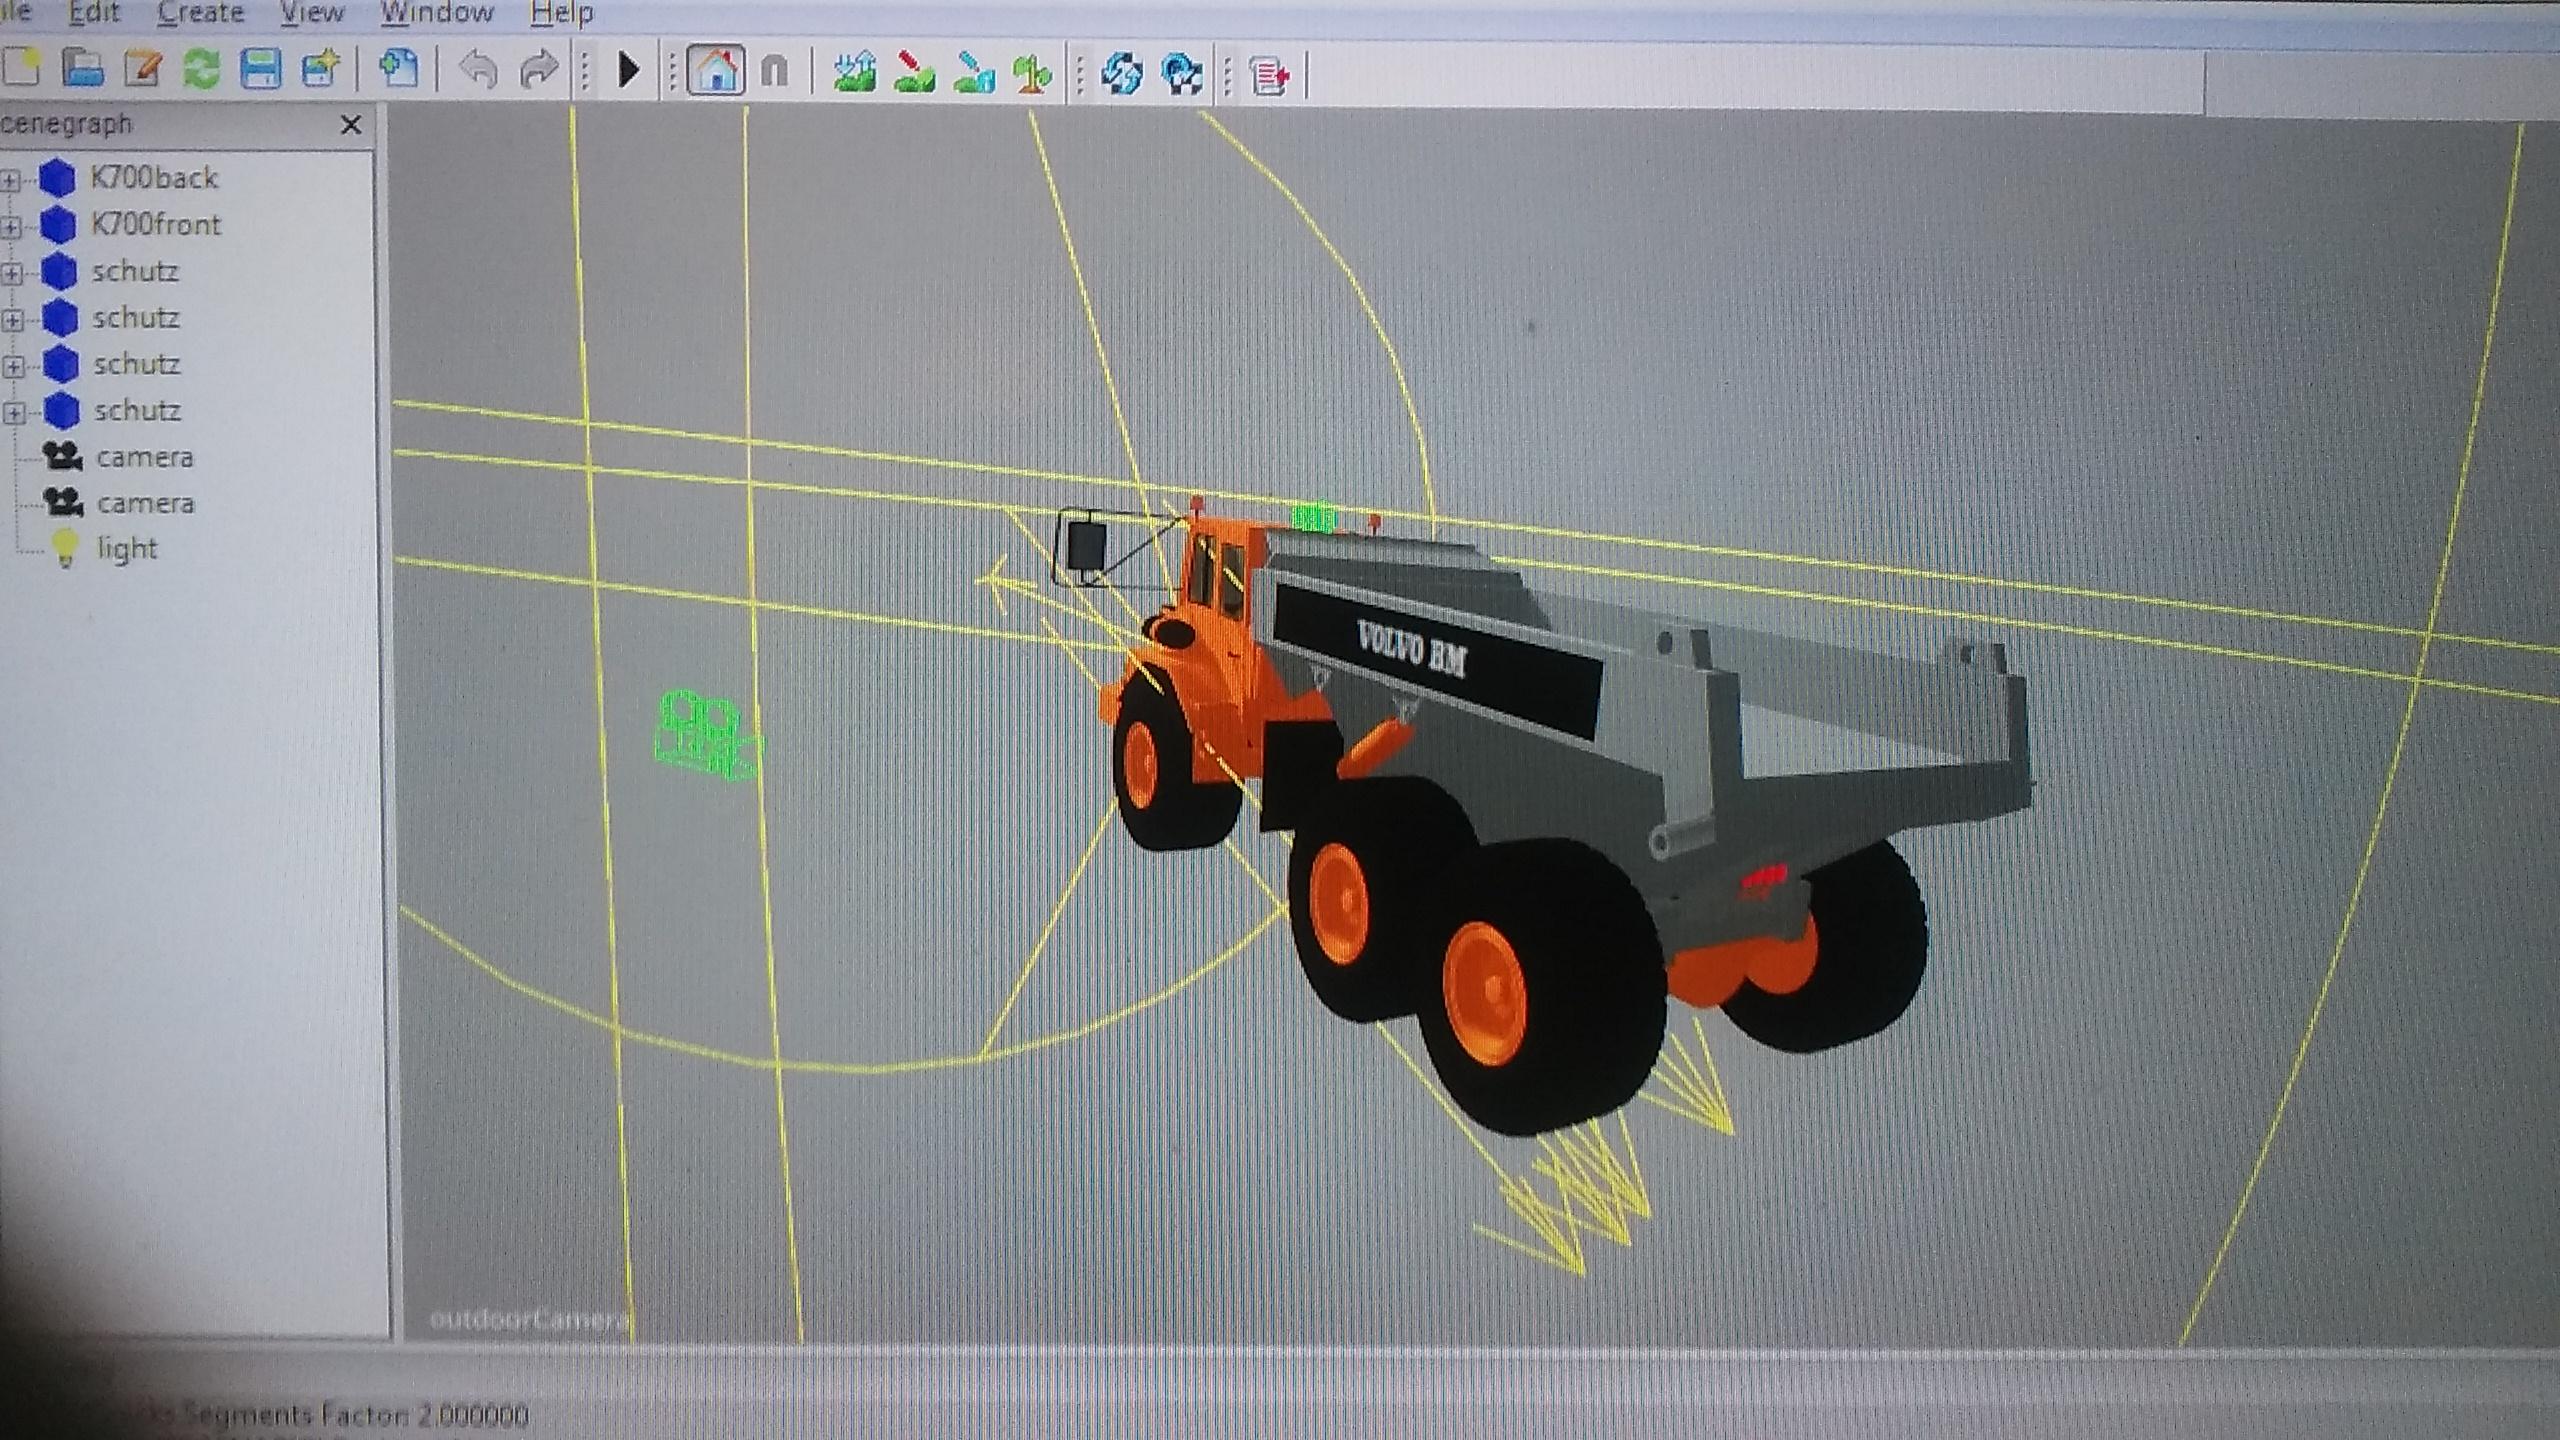Click the Open scene folder icon

[x=82, y=69]
